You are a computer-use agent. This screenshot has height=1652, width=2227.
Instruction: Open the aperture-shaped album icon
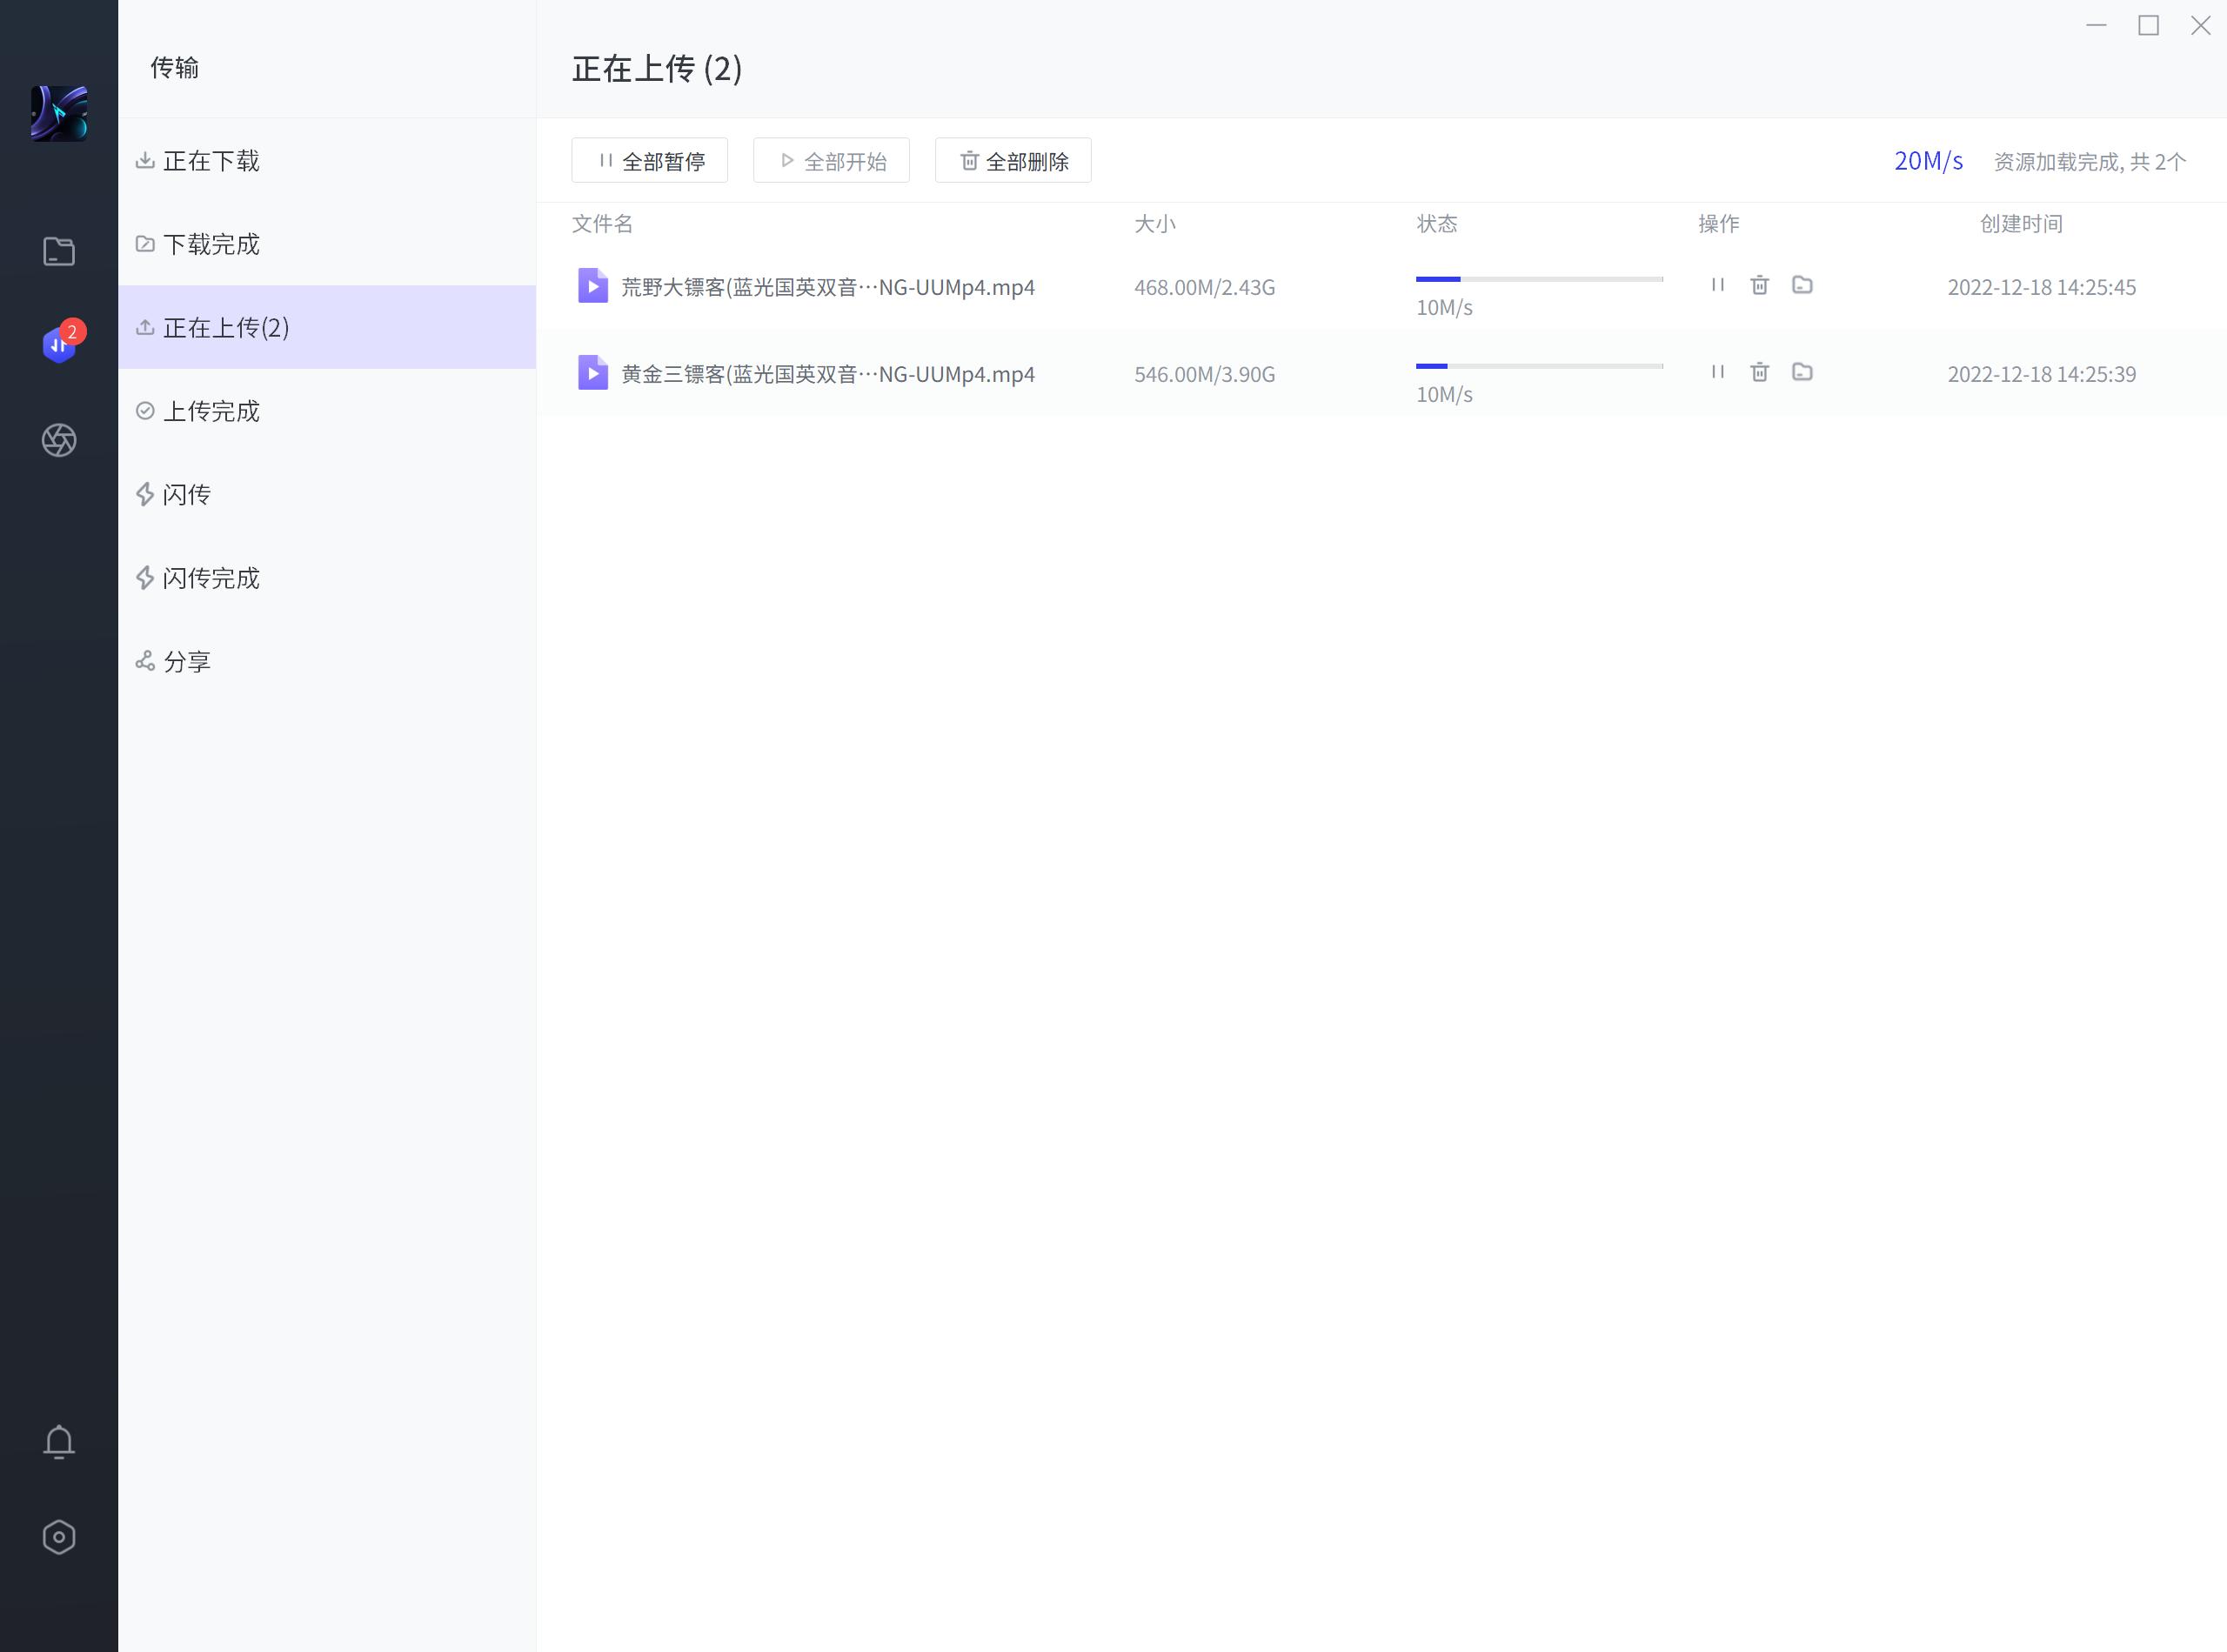(x=59, y=440)
